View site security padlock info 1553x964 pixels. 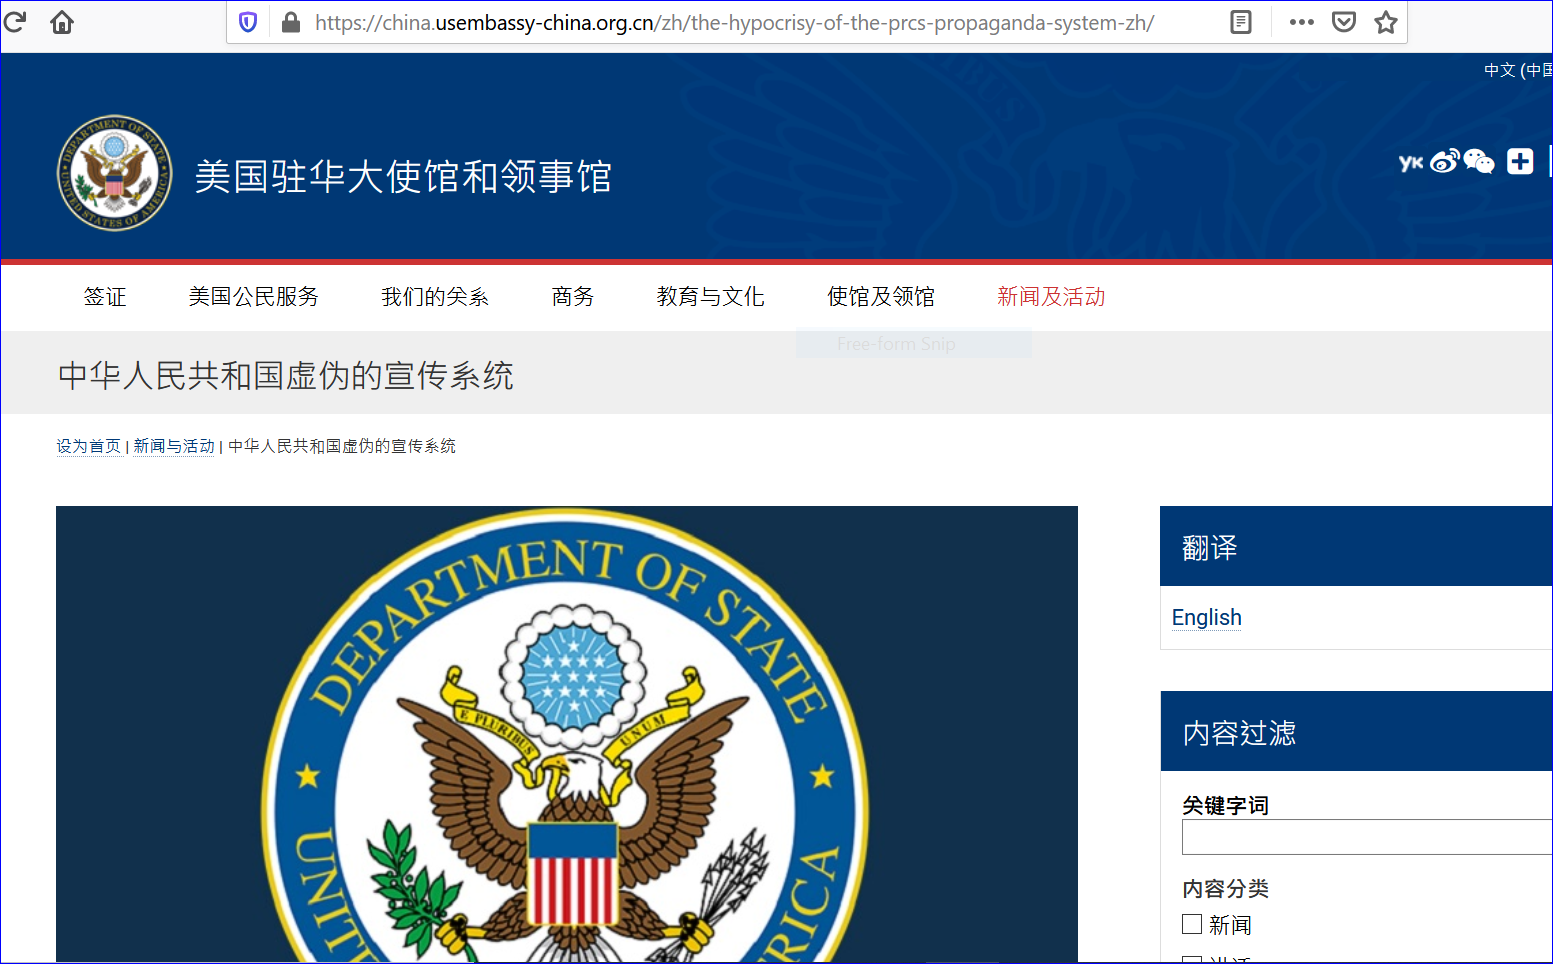coord(291,22)
